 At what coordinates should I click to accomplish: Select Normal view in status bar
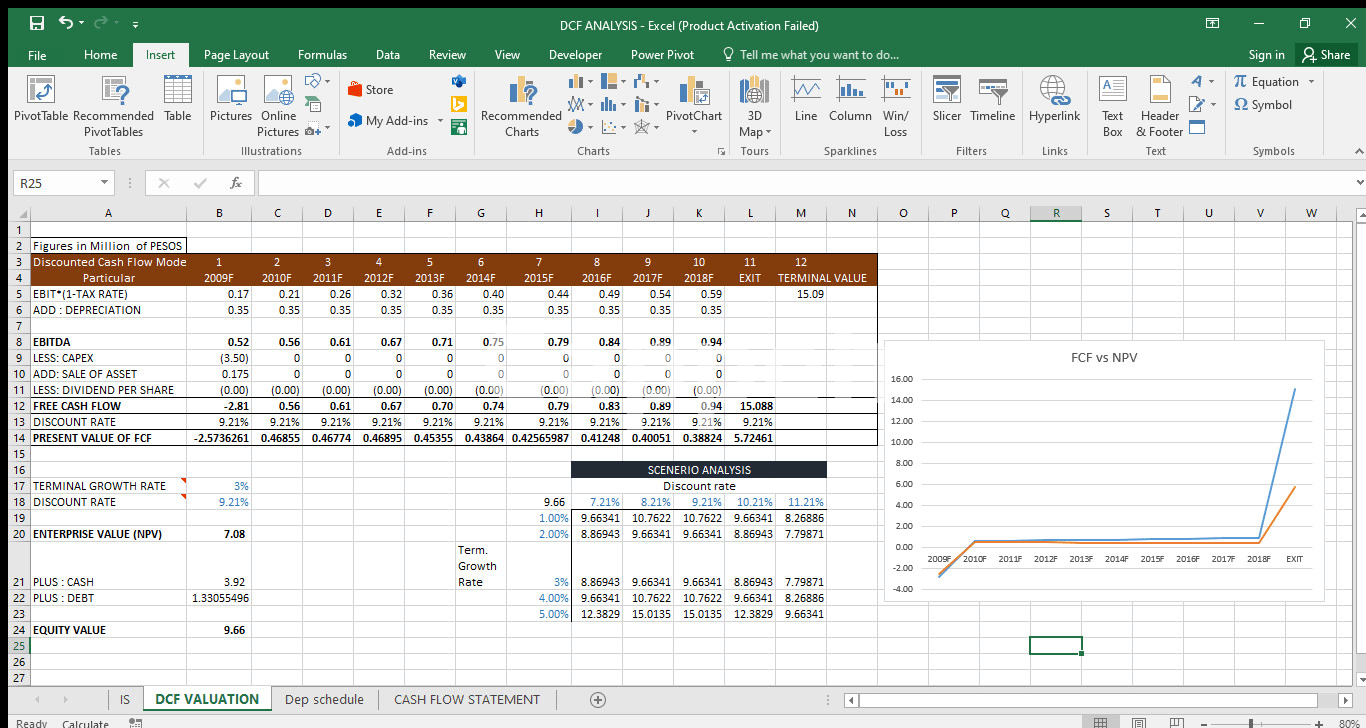pos(1102,723)
